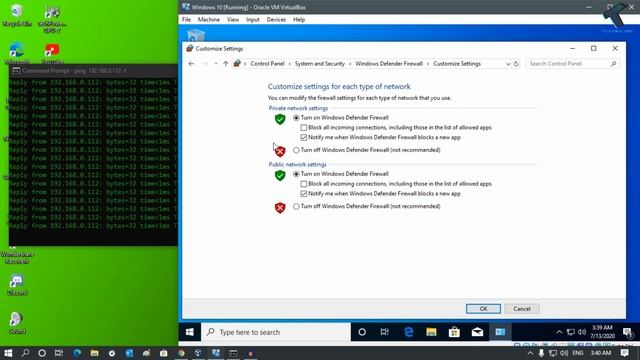Click Control Panel icon in guest taskbar
Viewport: 640px width, 360px height.
coord(500,332)
